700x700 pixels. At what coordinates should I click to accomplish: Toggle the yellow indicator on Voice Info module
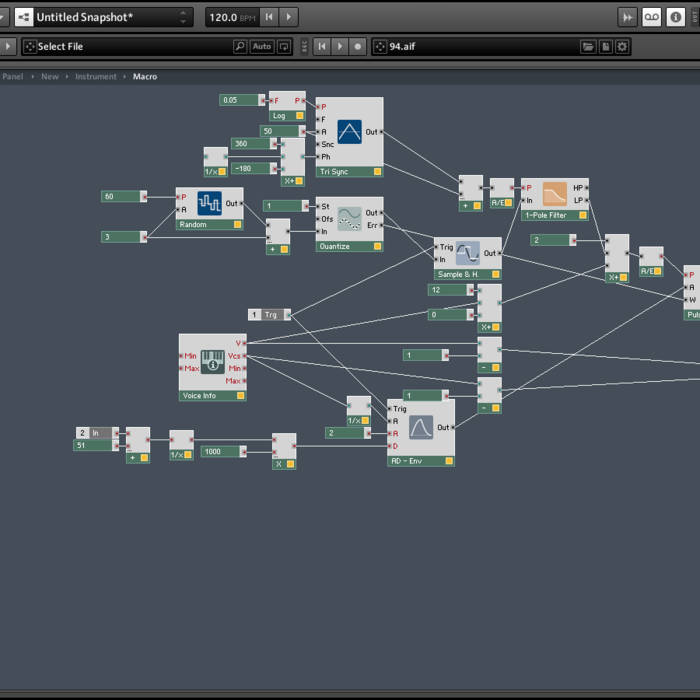tap(239, 396)
